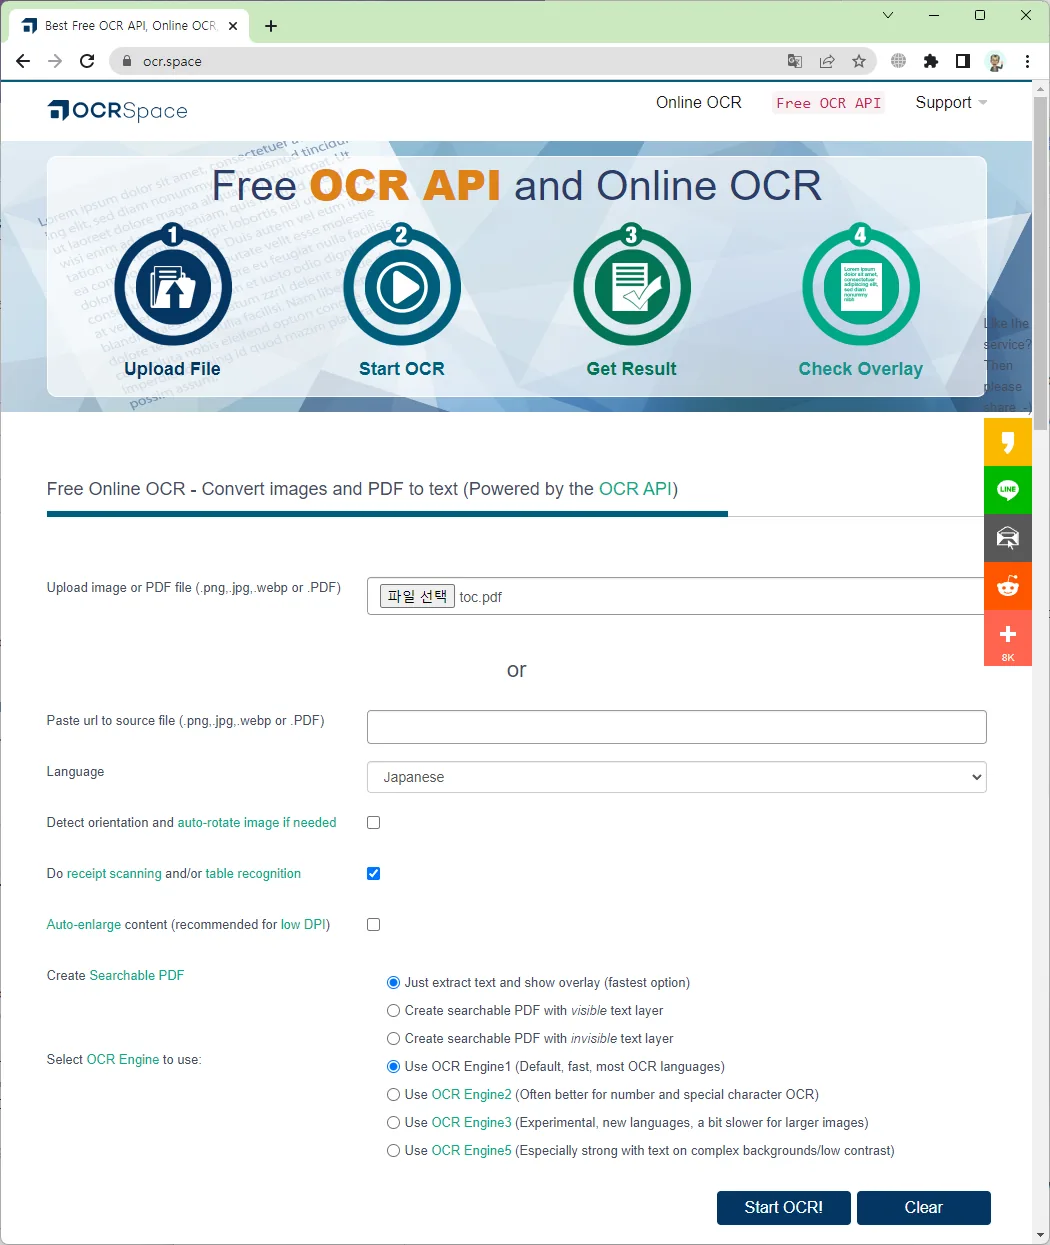This screenshot has height=1245, width=1050.
Task: Open the low DPI link
Action: tap(303, 925)
